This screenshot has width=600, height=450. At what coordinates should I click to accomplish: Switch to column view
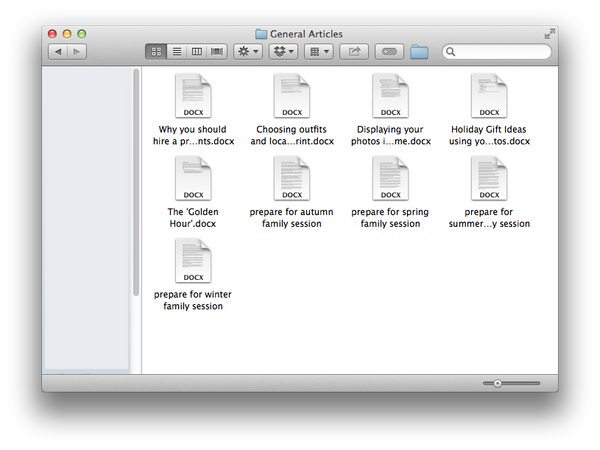coord(197,51)
